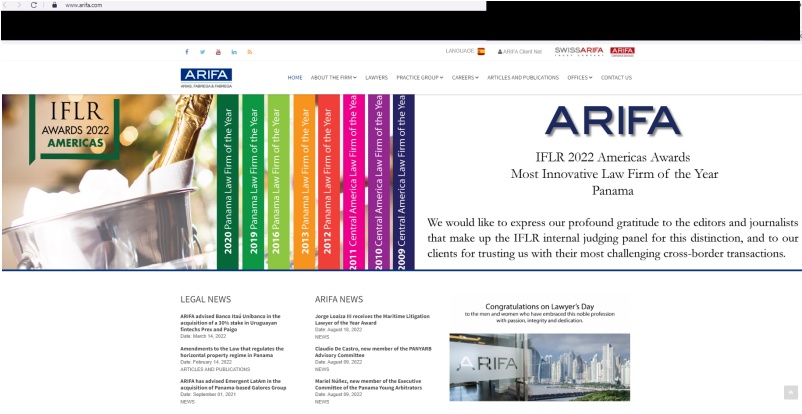Go to the Lawyers menu item
This screenshot has height=414, width=802.
pyautogui.click(x=376, y=77)
